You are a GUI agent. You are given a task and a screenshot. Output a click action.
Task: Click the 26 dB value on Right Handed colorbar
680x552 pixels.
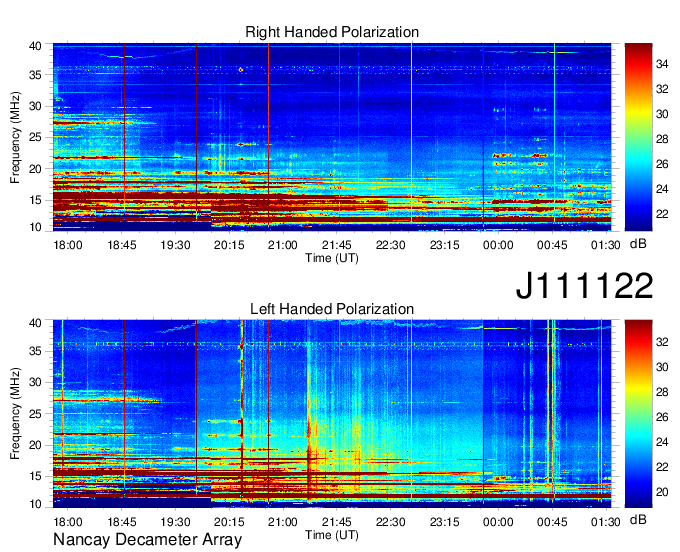point(662,164)
